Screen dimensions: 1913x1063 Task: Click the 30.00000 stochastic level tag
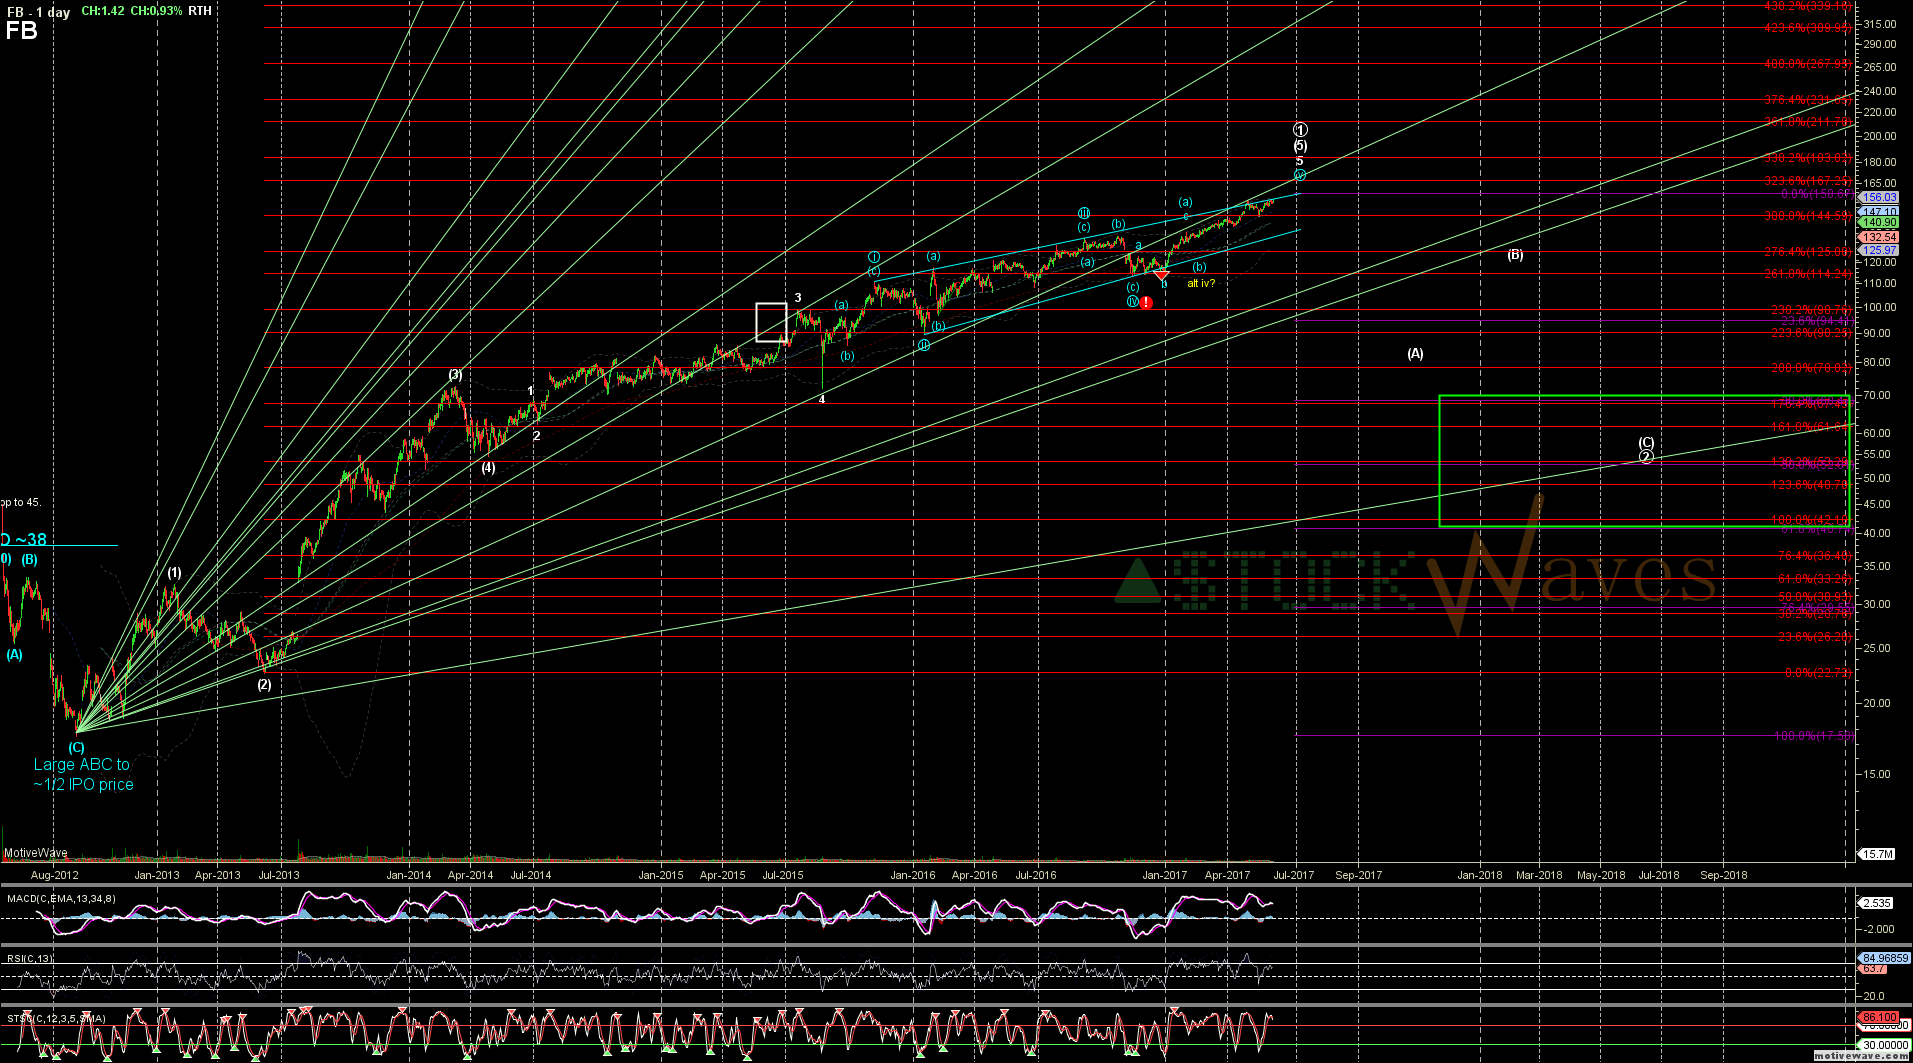point(1883,1045)
